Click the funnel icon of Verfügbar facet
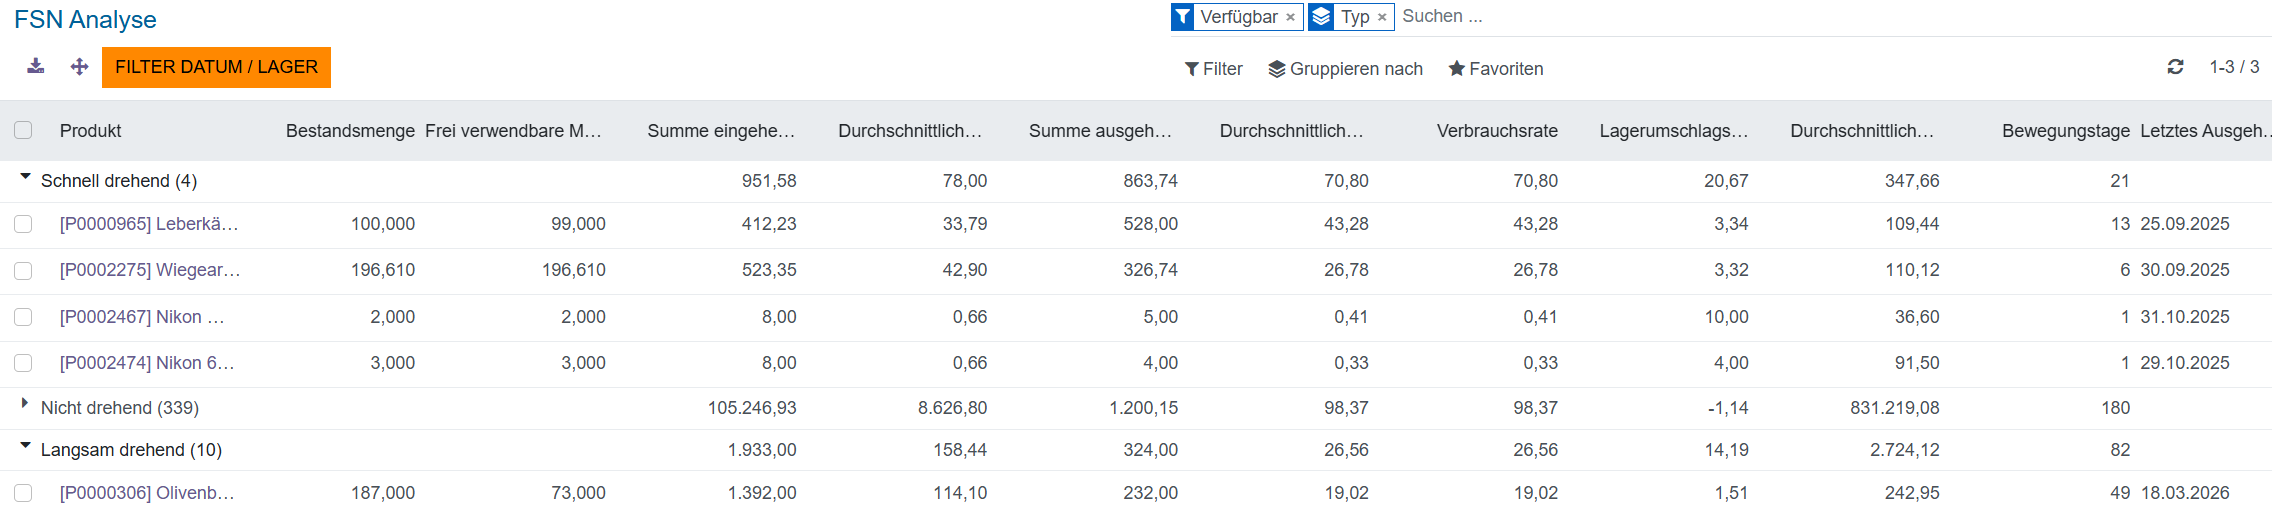Screen dimensions: 2272x513 (x=1183, y=17)
